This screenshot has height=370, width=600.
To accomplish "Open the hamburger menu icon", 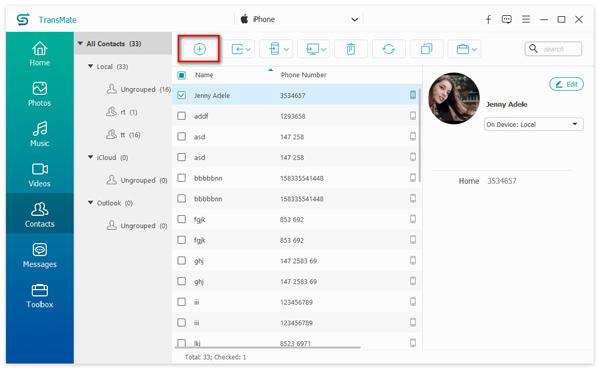I will [526, 19].
